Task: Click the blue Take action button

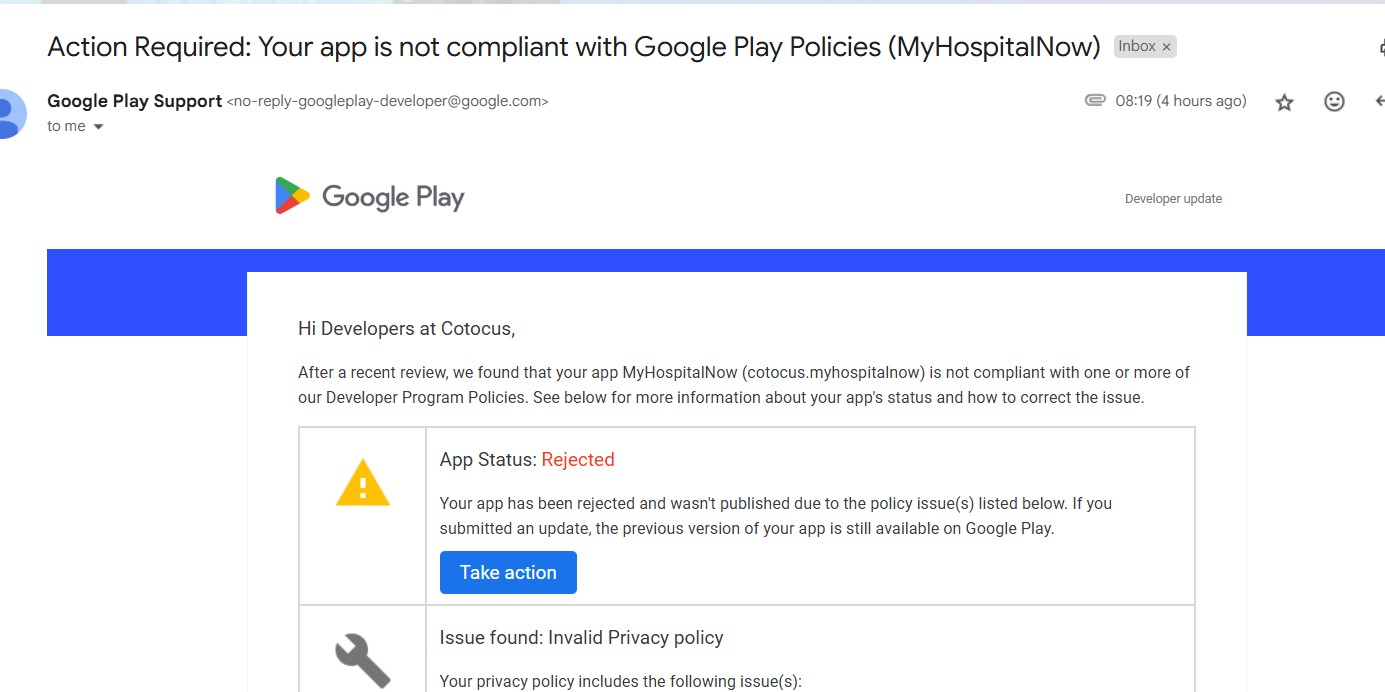Action: click(508, 572)
